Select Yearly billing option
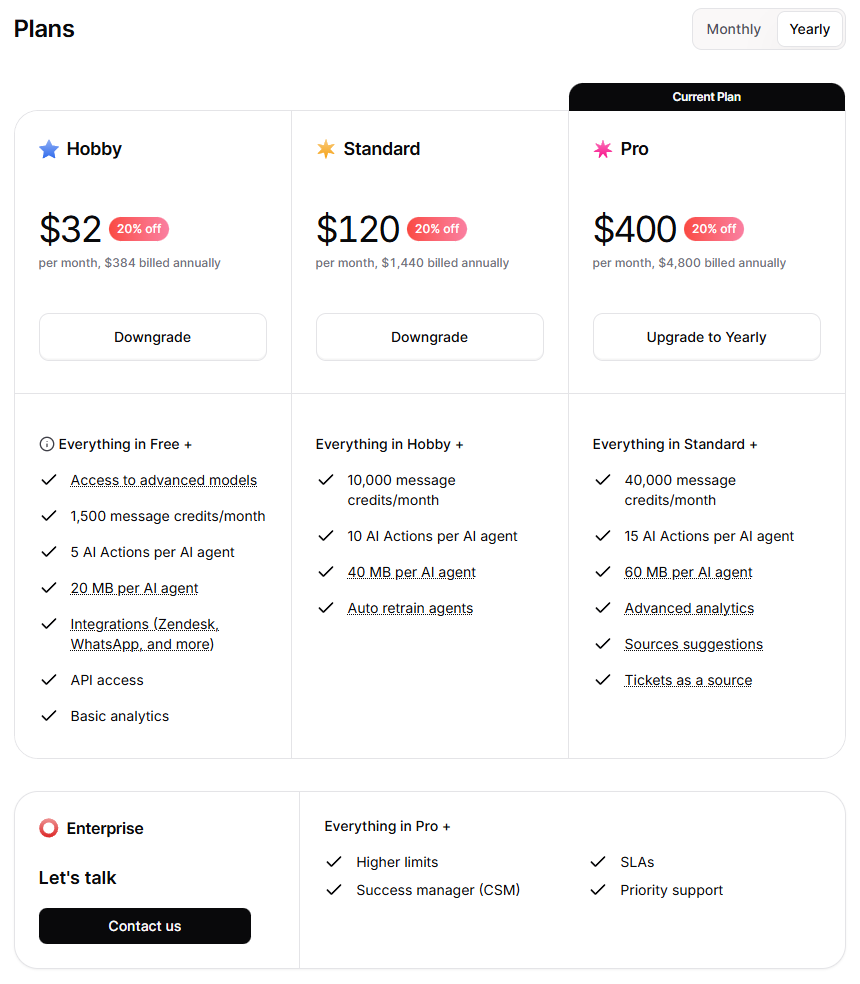This screenshot has width=860, height=984. [809, 29]
